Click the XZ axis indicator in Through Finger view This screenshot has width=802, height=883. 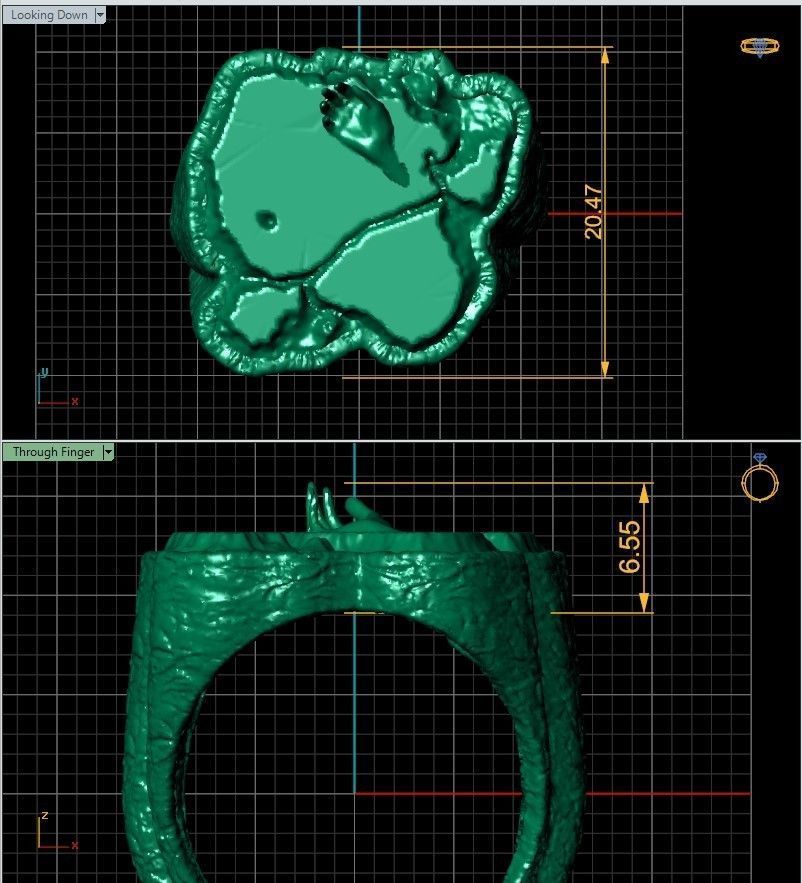click(x=58, y=831)
